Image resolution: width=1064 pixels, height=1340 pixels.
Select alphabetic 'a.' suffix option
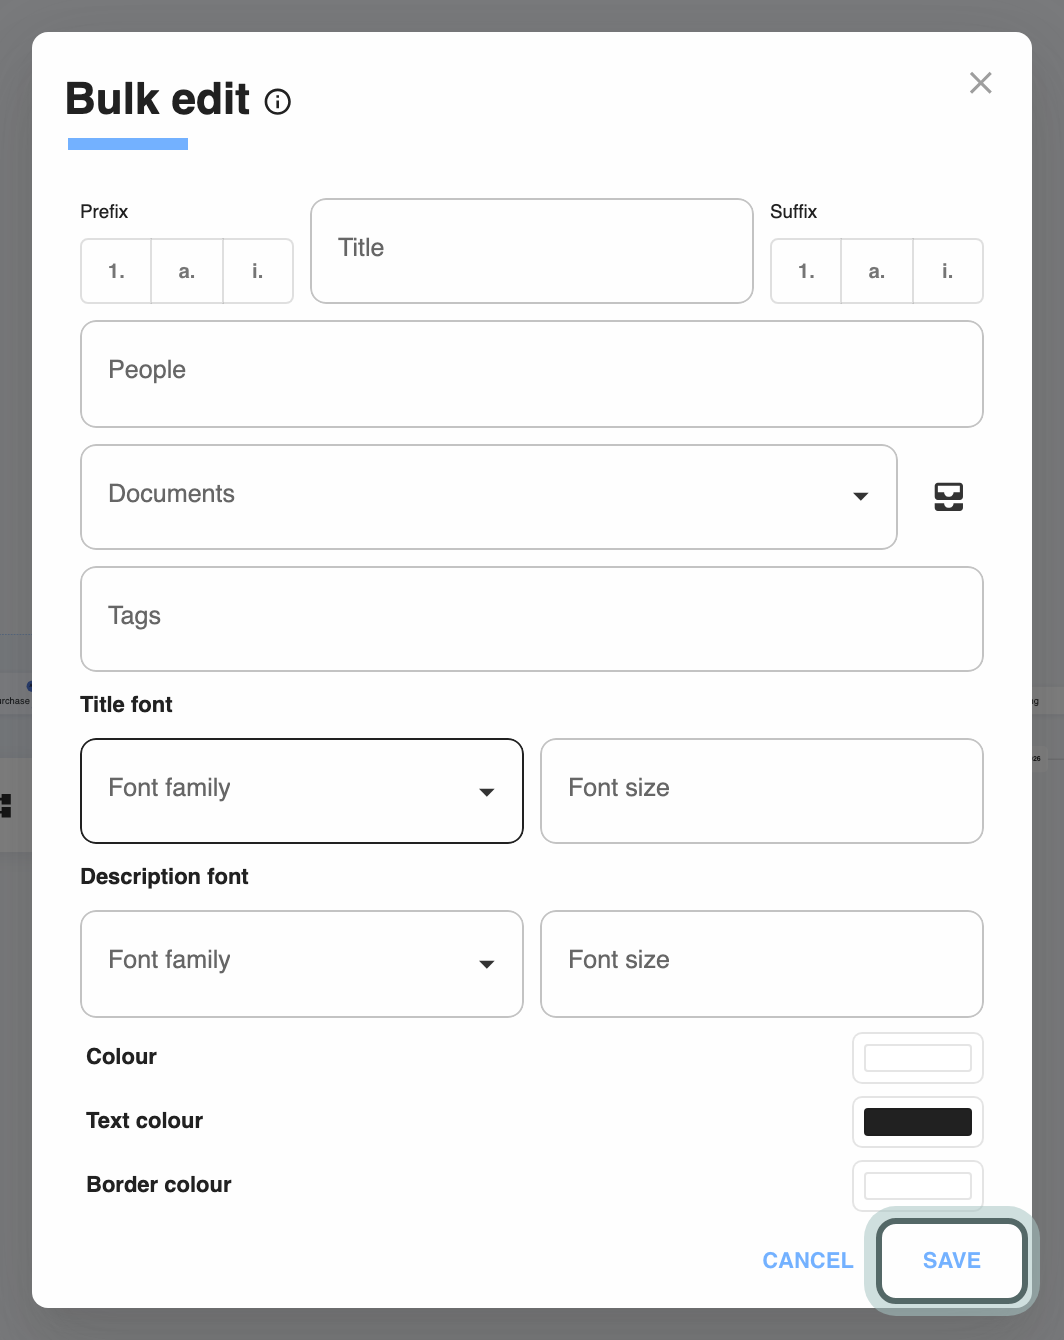877,271
